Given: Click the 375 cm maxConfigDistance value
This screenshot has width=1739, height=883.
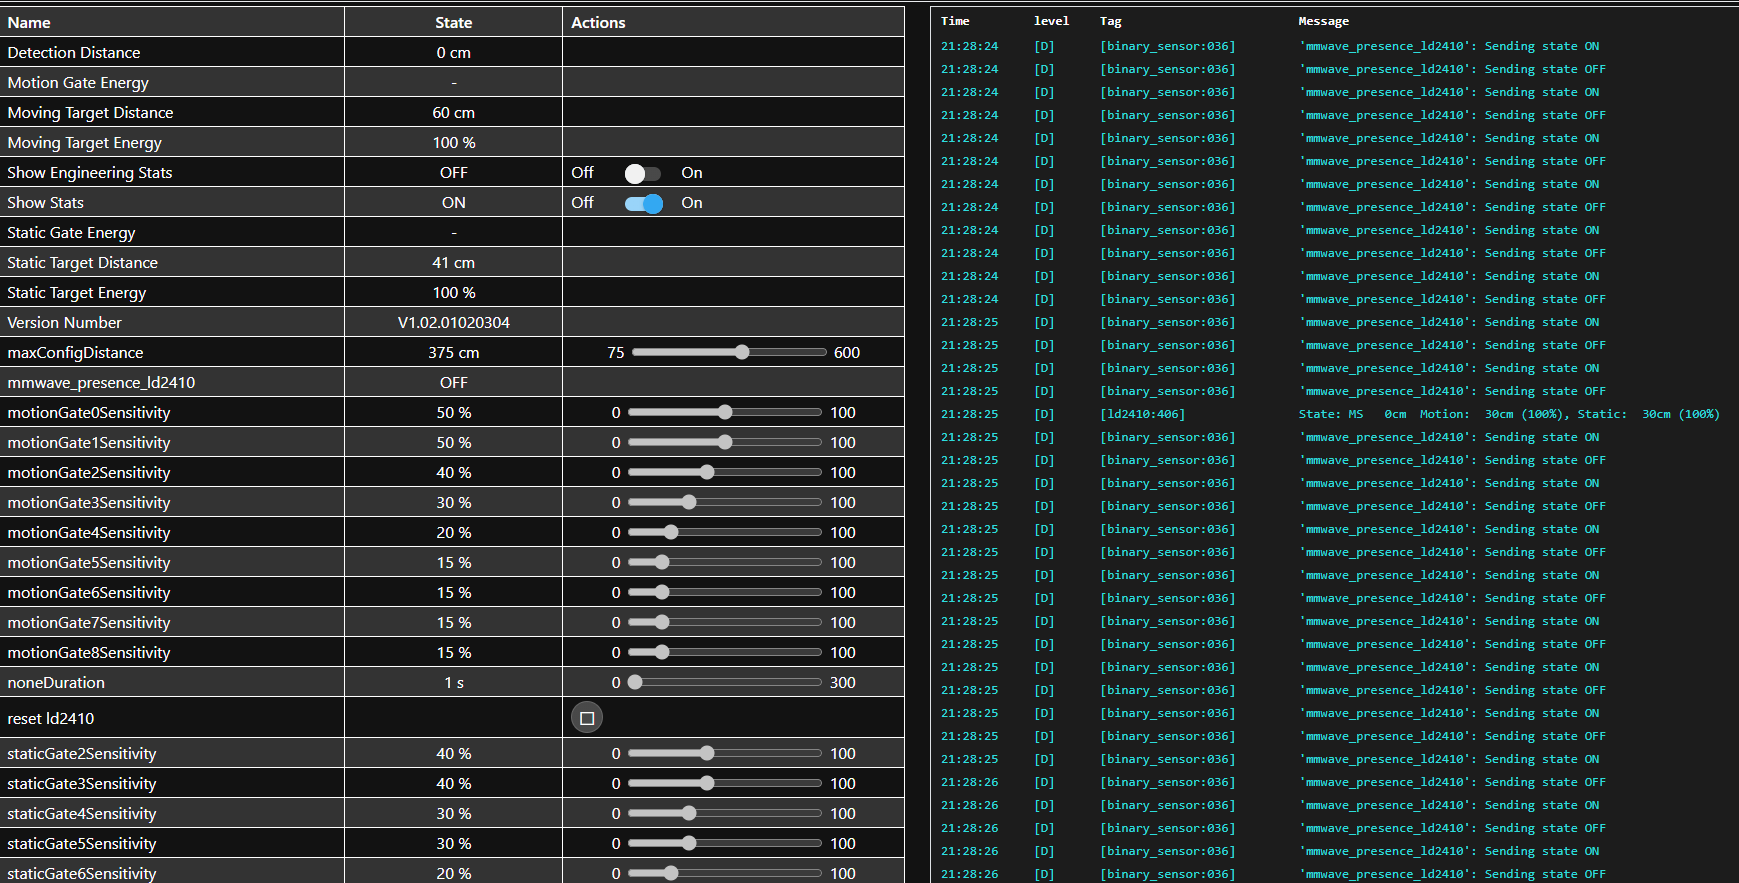Looking at the screenshot, I should (454, 352).
